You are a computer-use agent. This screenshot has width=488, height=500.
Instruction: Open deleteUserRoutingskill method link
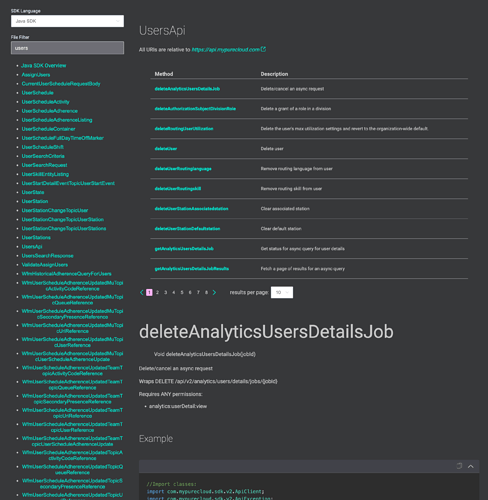pyautogui.click(x=178, y=189)
